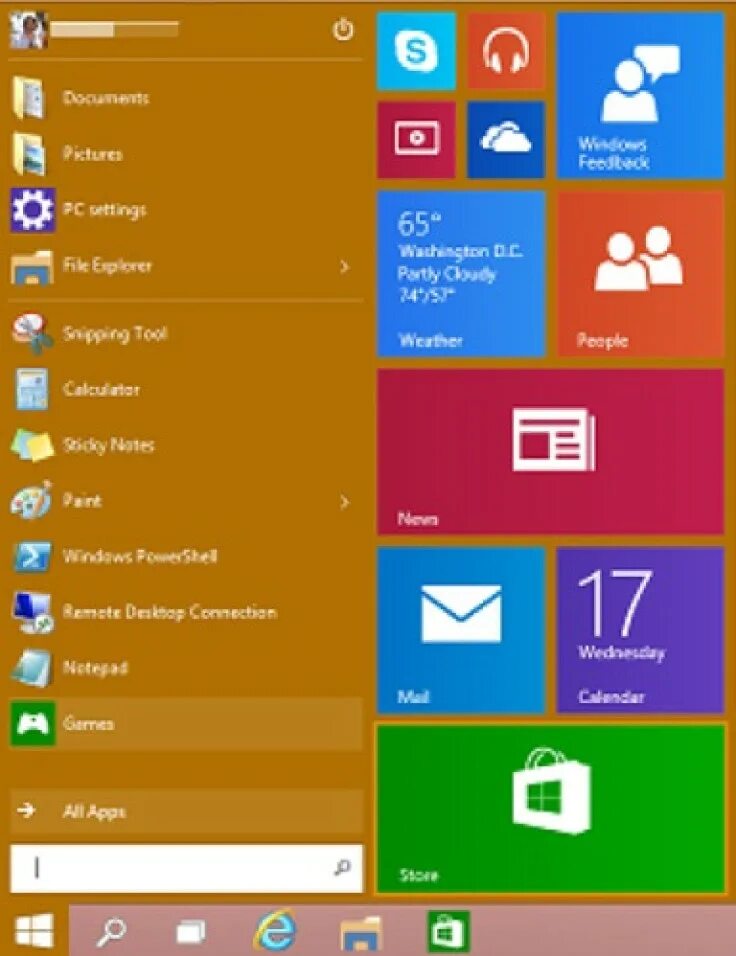This screenshot has height=956, width=736.
Task: Open the Mail tile
Action: pyautogui.click(x=461, y=630)
